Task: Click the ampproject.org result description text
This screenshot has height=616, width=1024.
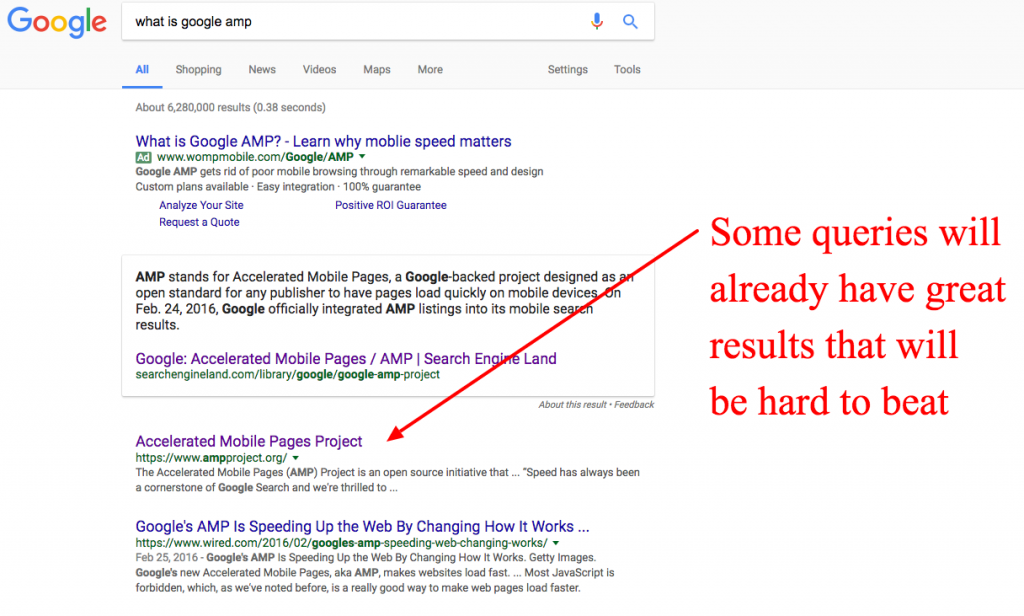Action: tap(388, 480)
